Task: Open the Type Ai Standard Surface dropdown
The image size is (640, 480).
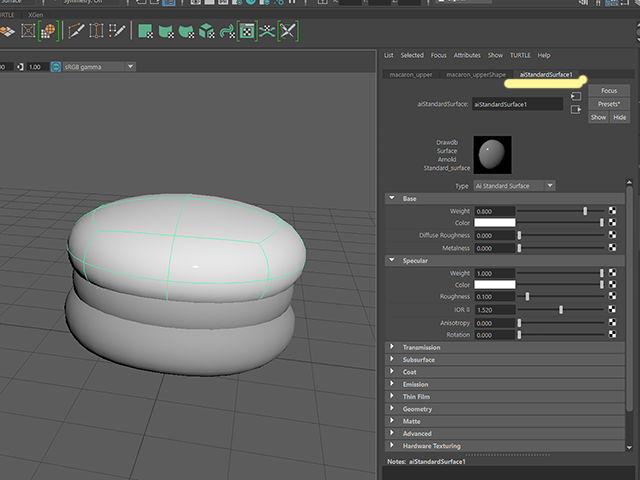Action: click(514, 186)
